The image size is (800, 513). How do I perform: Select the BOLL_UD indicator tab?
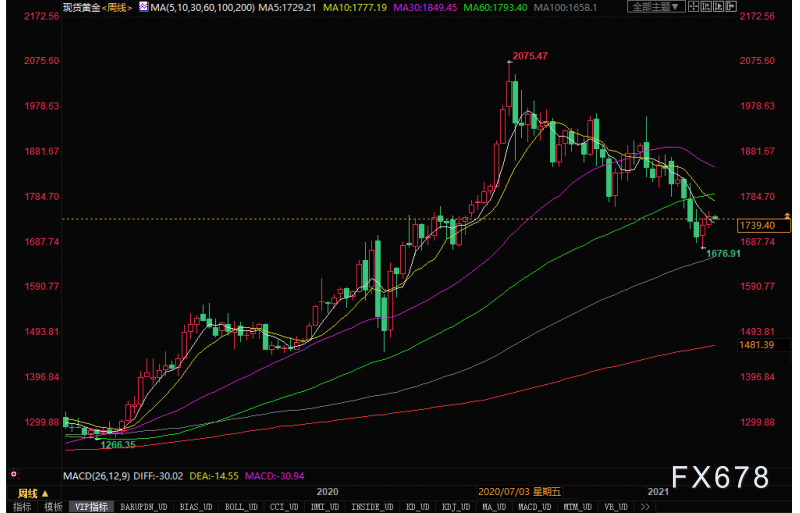point(241,507)
